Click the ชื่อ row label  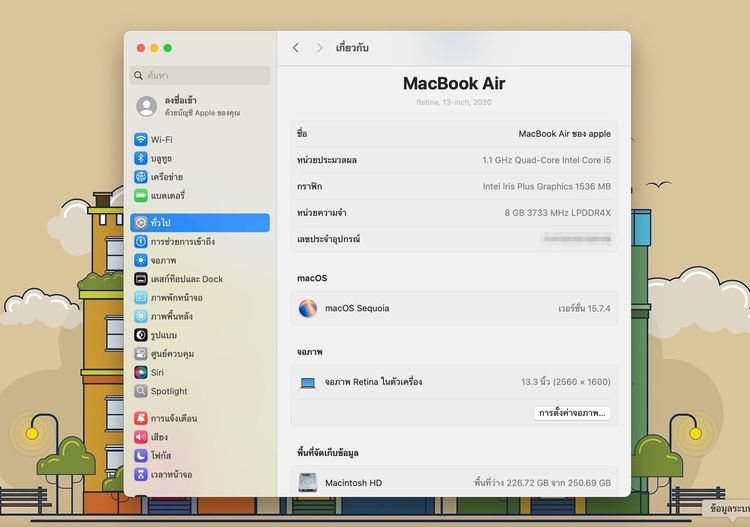point(302,133)
